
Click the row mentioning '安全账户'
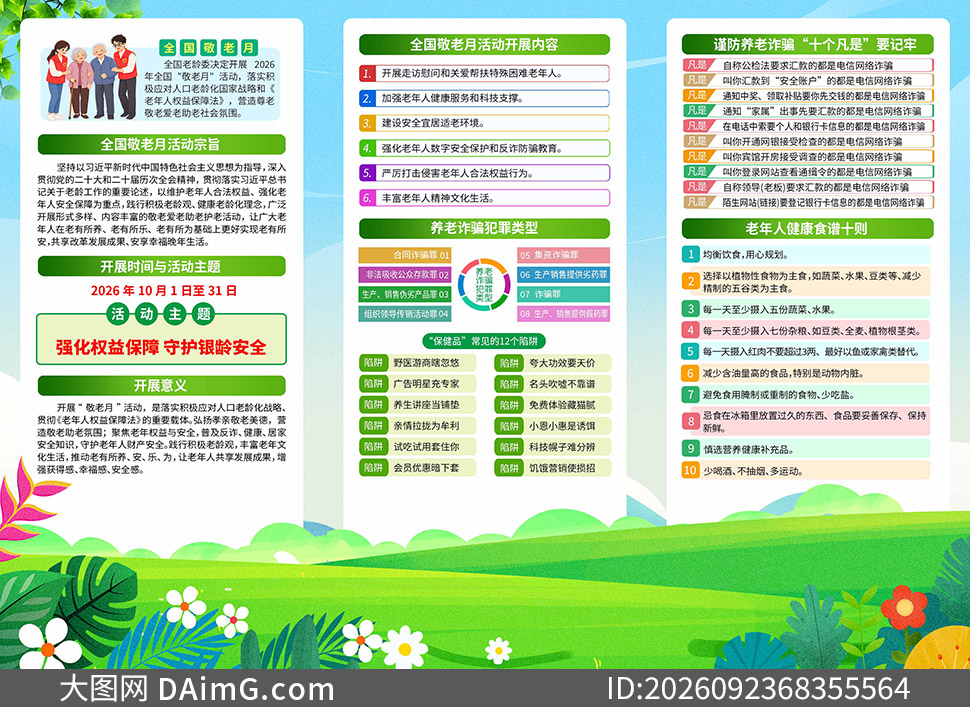[x=809, y=80]
